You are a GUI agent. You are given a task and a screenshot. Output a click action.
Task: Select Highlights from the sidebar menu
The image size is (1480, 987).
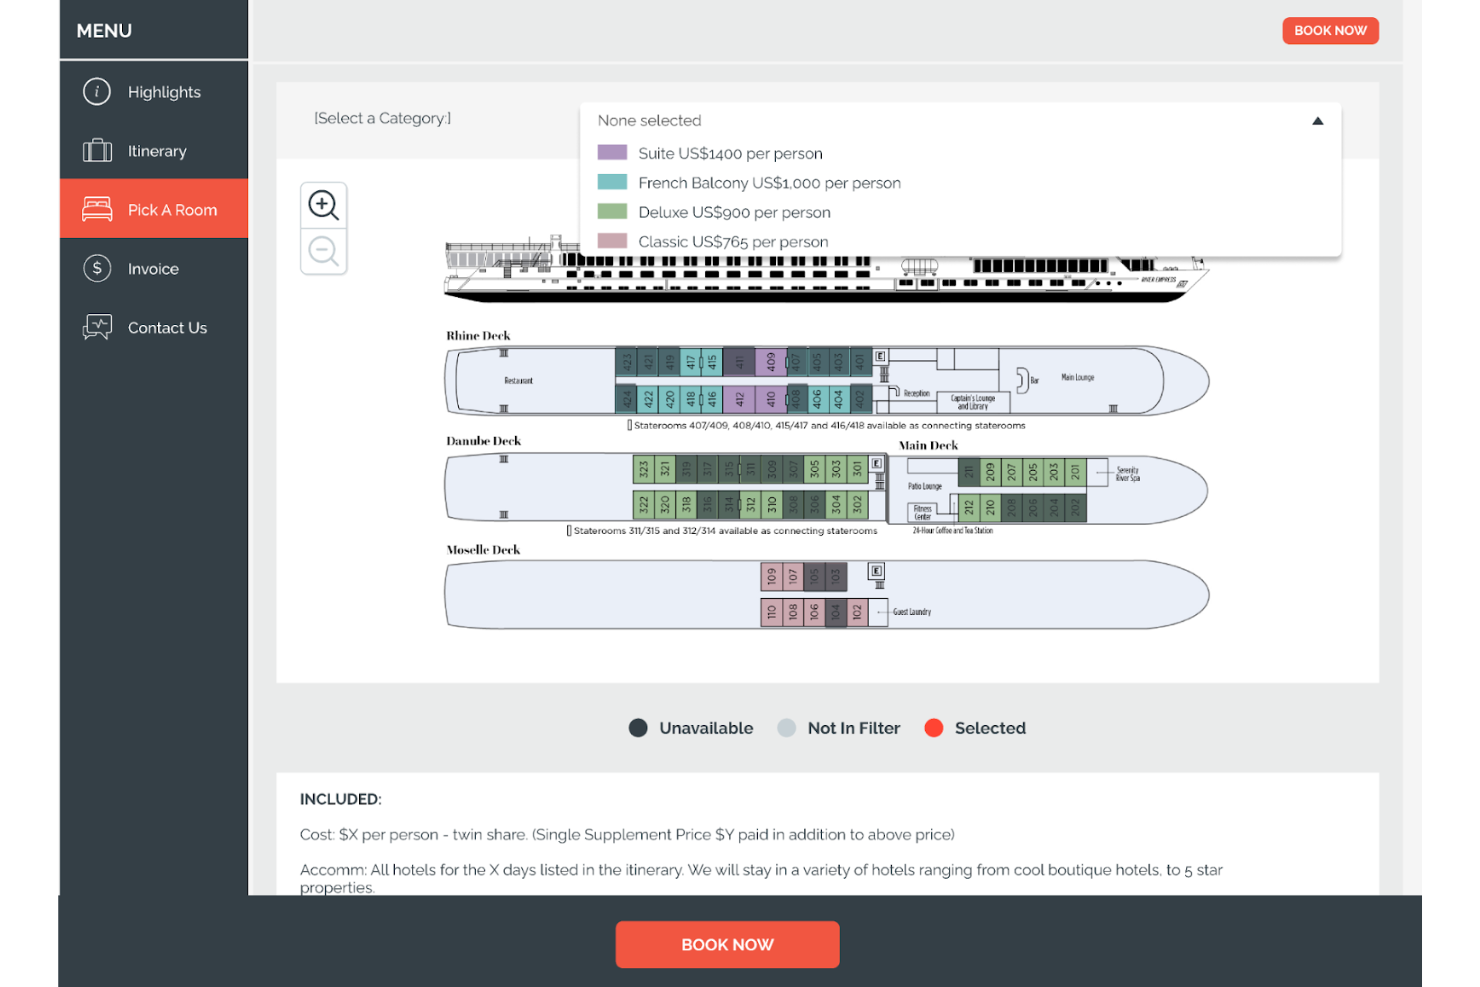click(164, 91)
